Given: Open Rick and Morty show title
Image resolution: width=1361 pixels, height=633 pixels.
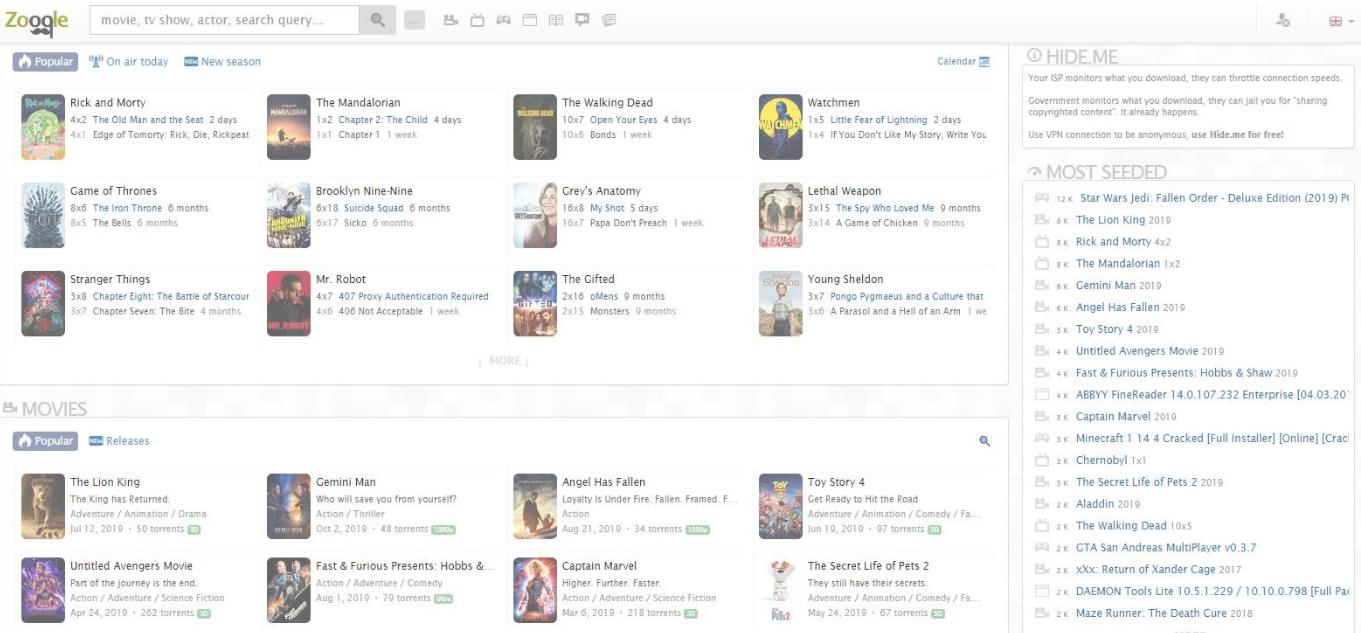Looking at the screenshot, I should click(108, 102).
